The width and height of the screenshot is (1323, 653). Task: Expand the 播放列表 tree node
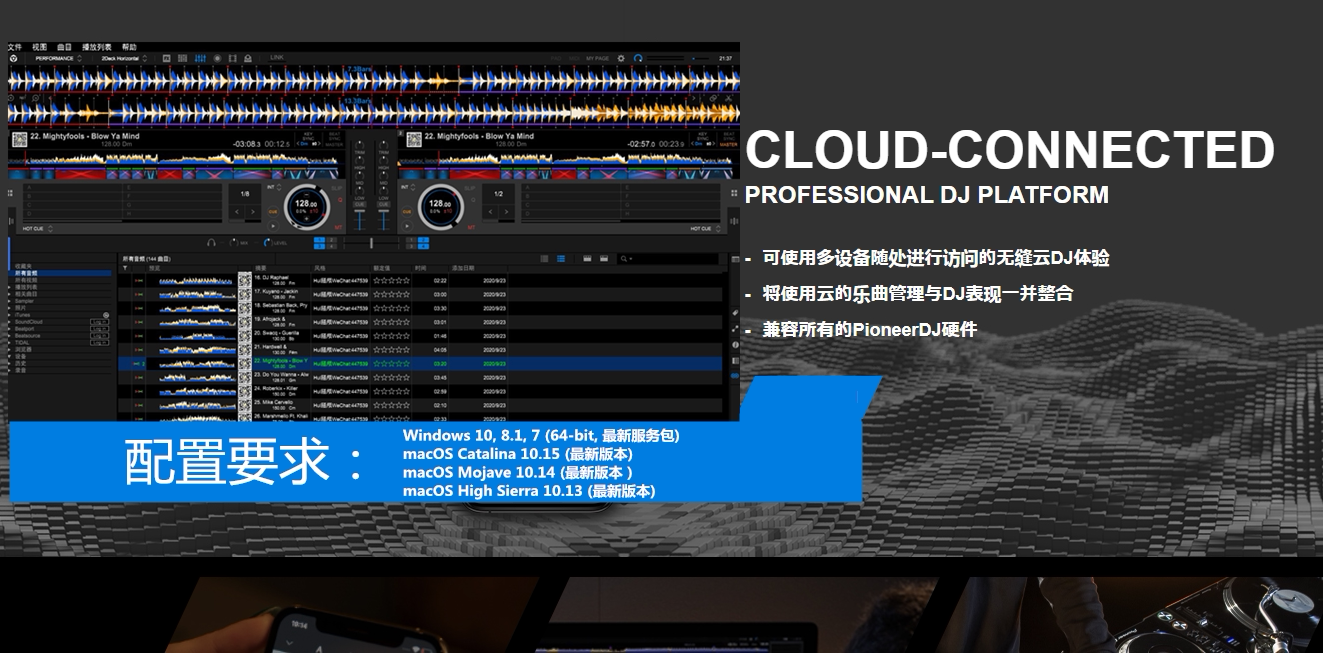[9, 287]
